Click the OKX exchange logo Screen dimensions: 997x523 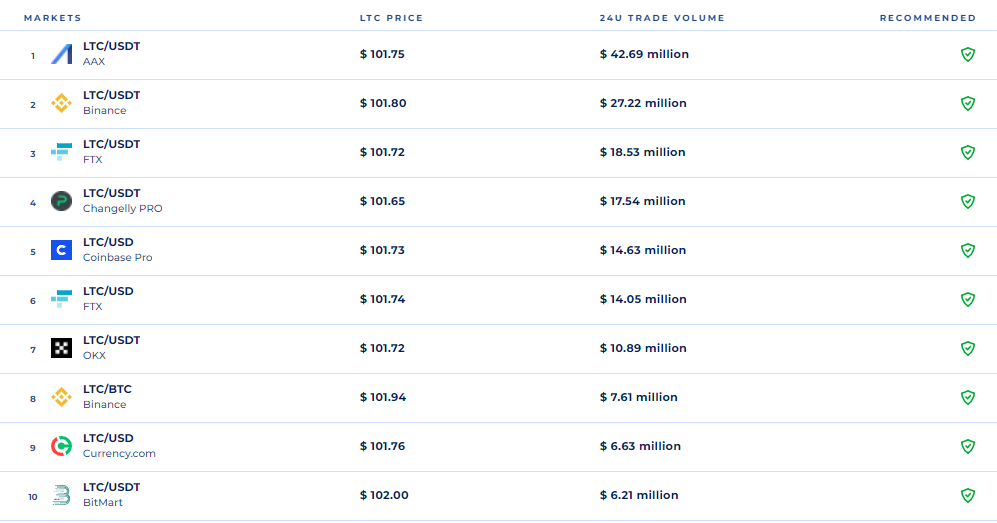[x=62, y=349]
